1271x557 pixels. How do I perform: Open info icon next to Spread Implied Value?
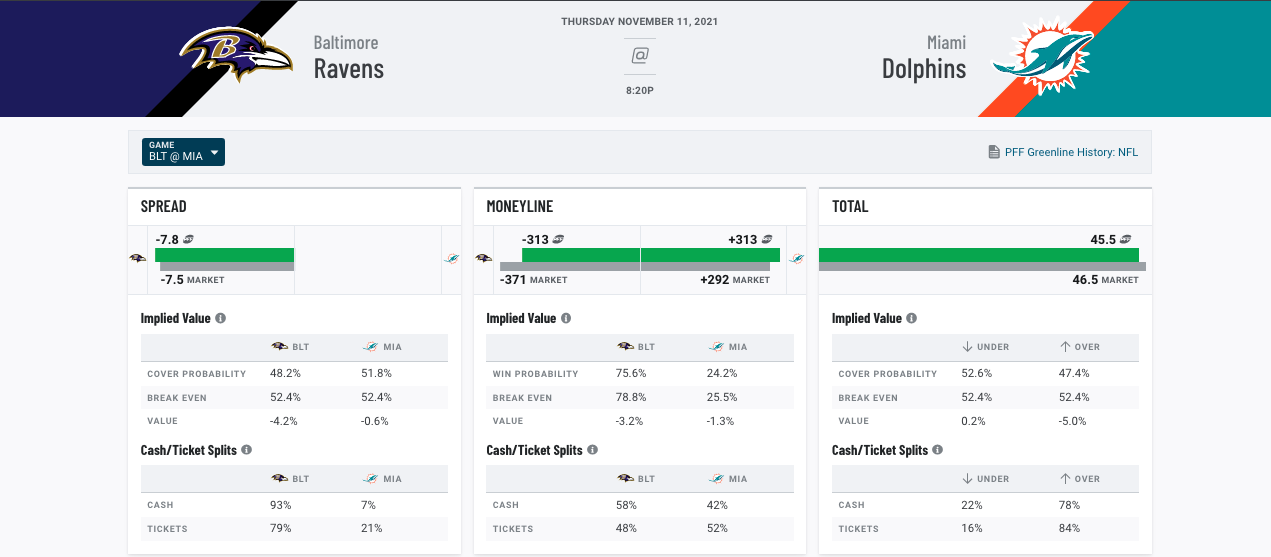point(221,318)
